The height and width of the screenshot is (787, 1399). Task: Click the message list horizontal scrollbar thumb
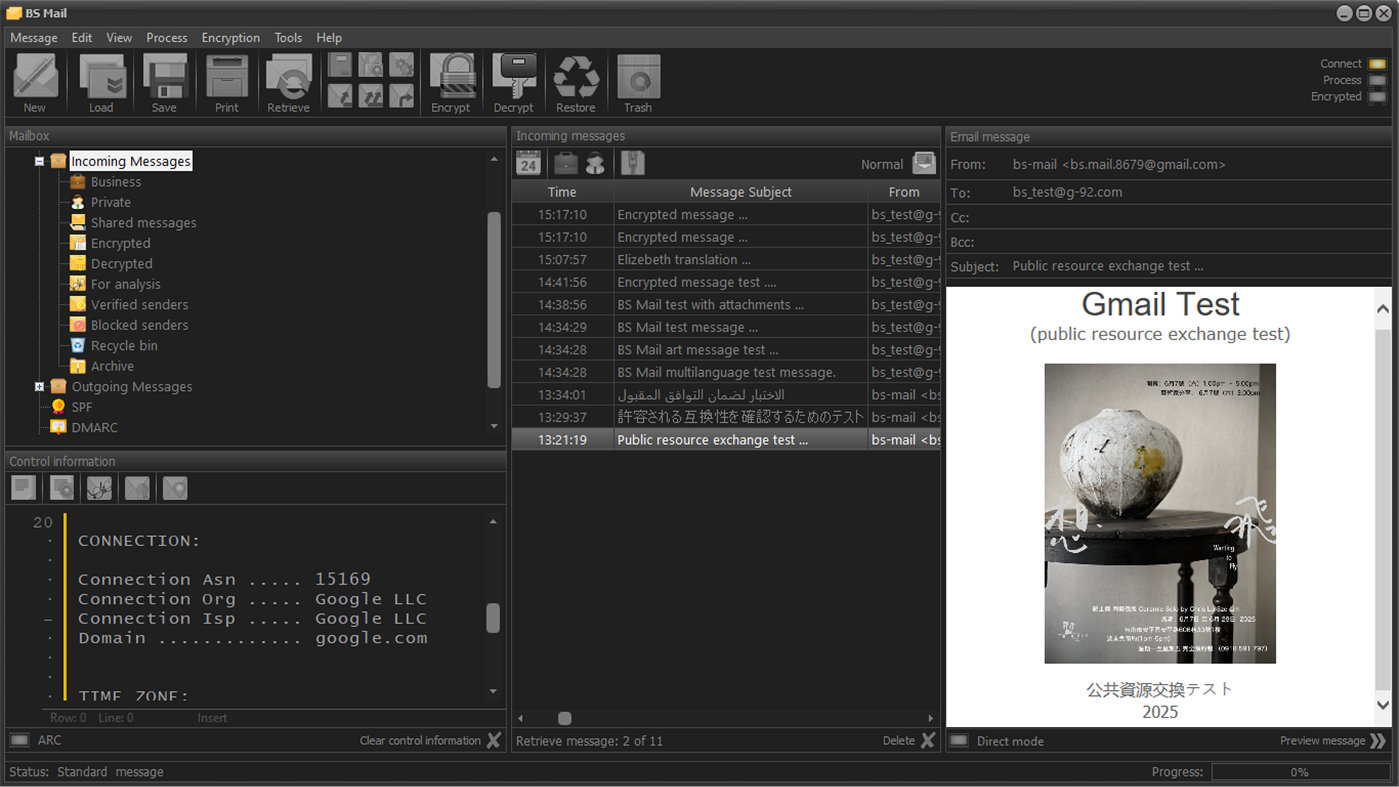[x=565, y=718]
